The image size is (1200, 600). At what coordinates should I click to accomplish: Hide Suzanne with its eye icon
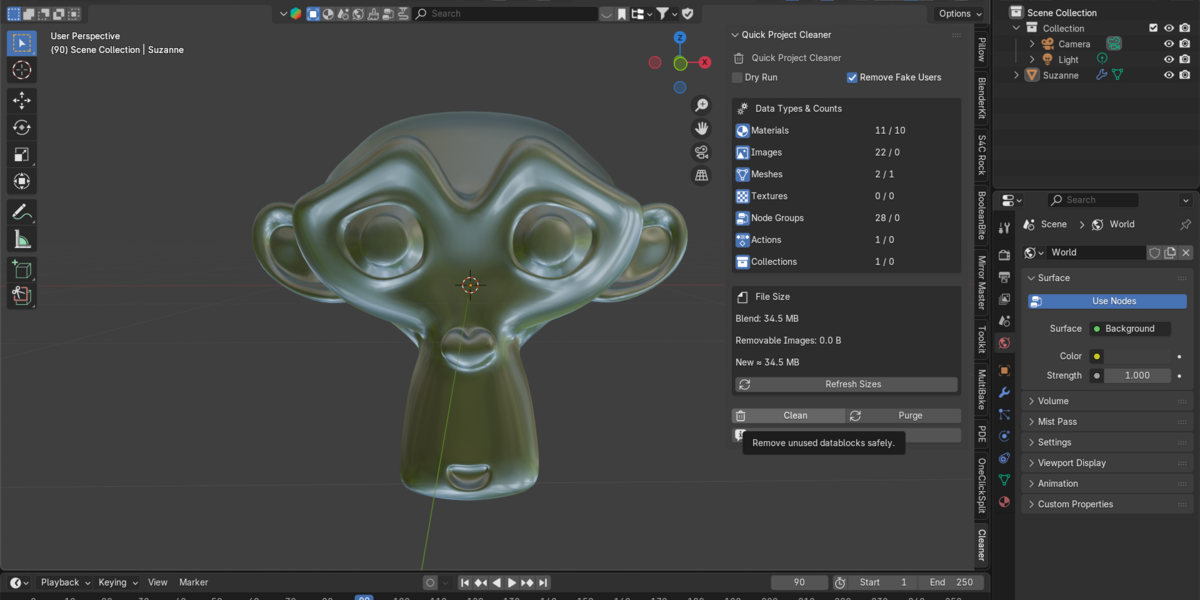[x=1168, y=75]
